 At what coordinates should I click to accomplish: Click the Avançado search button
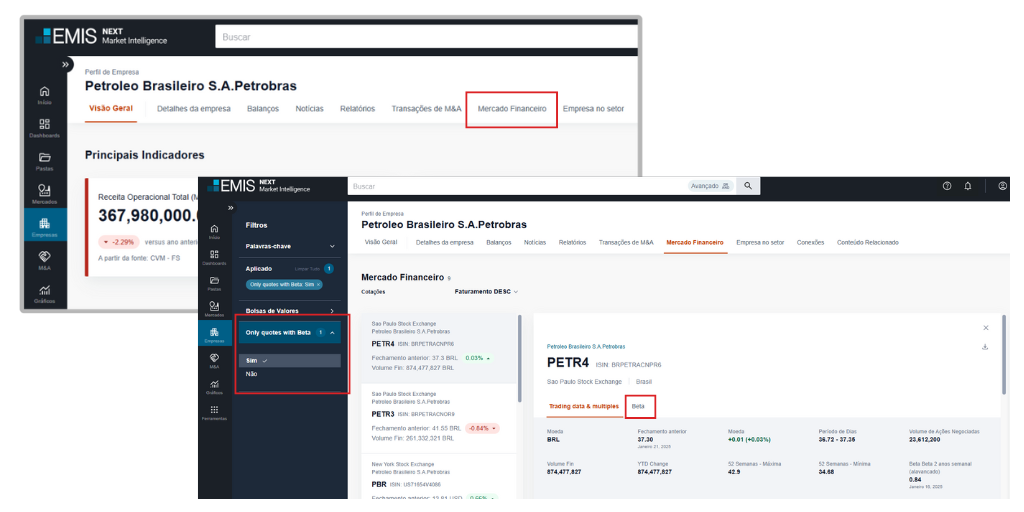click(x=711, y=186)
